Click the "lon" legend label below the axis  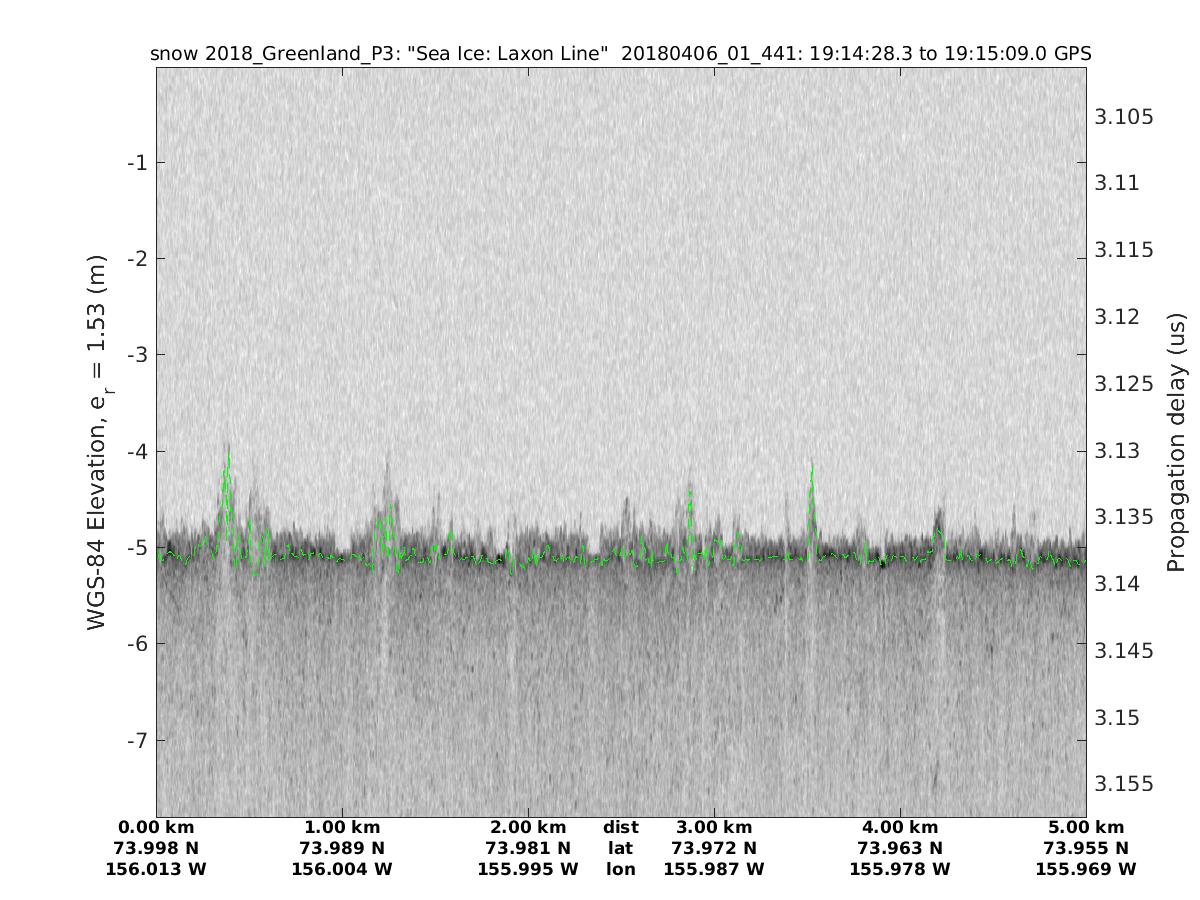pyautogui.click(x=621, y=870)
